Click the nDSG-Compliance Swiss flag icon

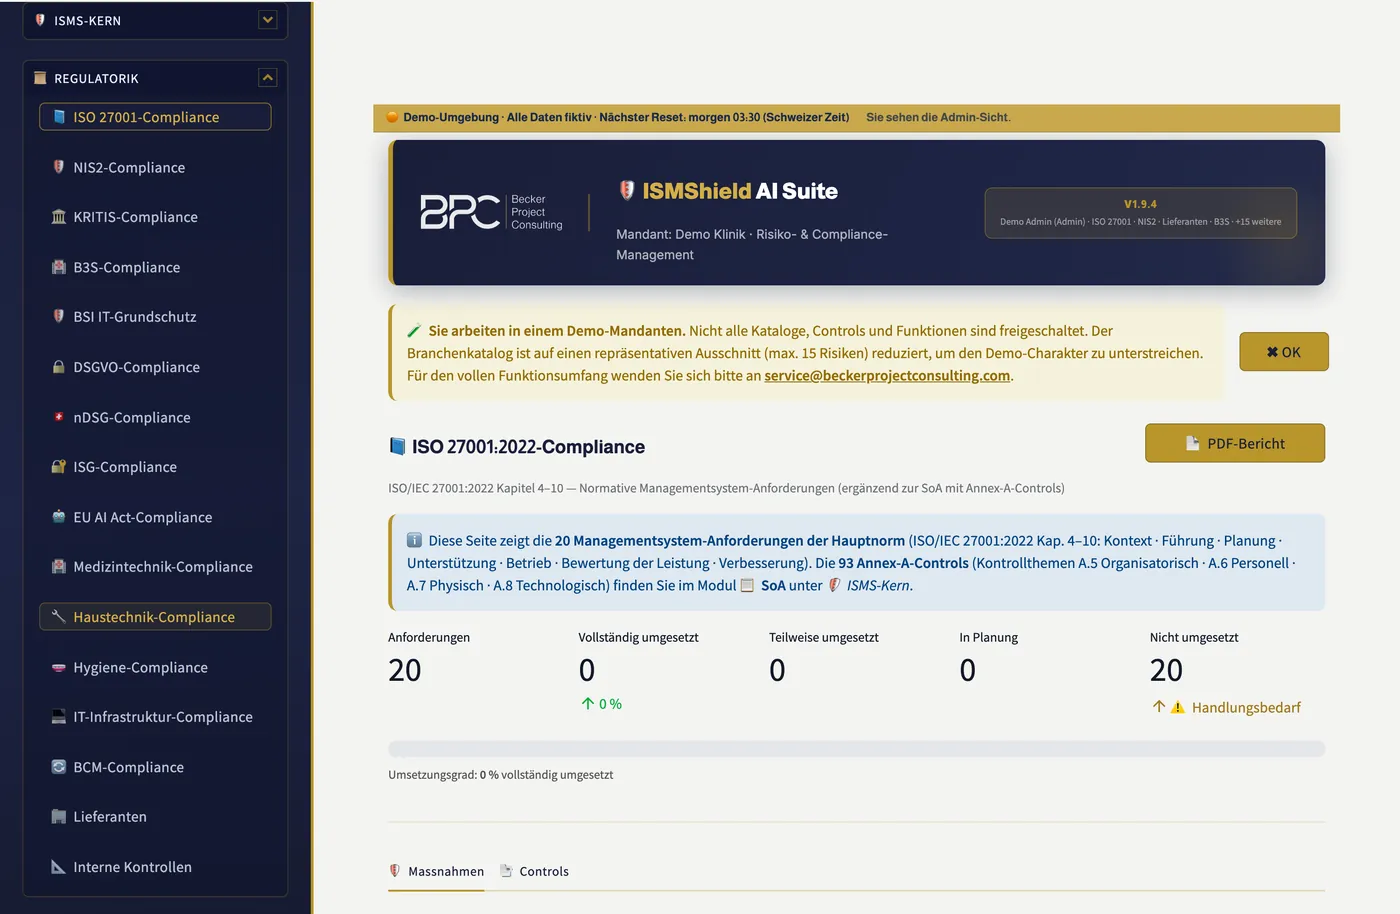click(x=59, y=417)
